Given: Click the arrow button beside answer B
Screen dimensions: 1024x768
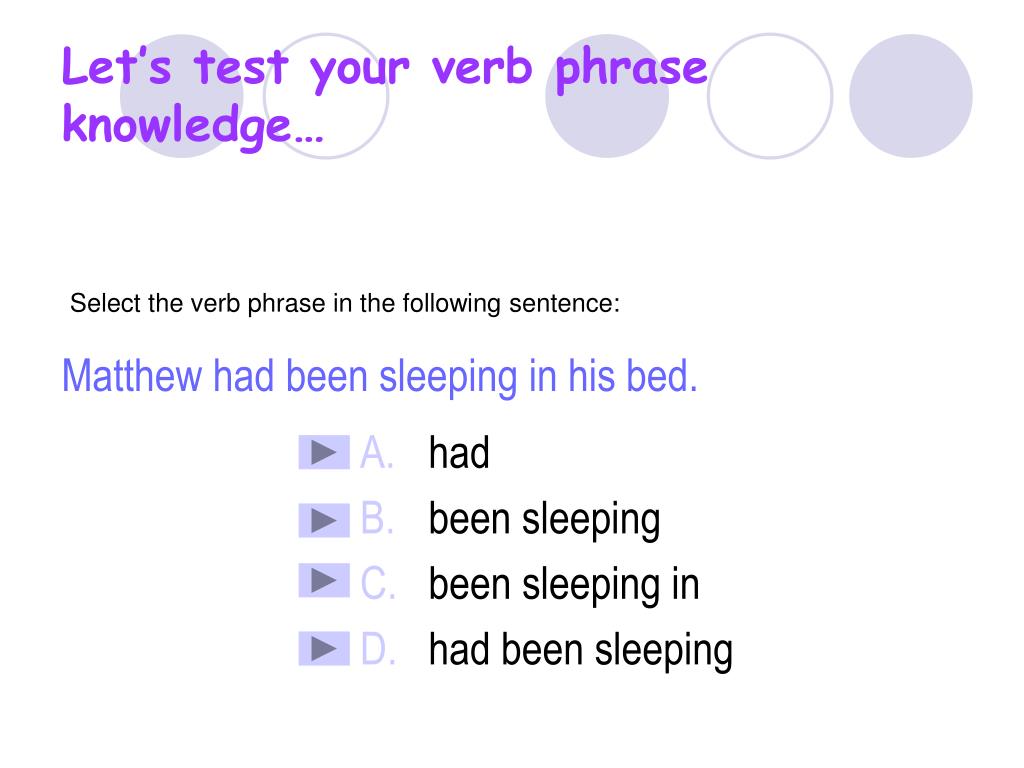Looking at the screenshot, I should [324, 520].
